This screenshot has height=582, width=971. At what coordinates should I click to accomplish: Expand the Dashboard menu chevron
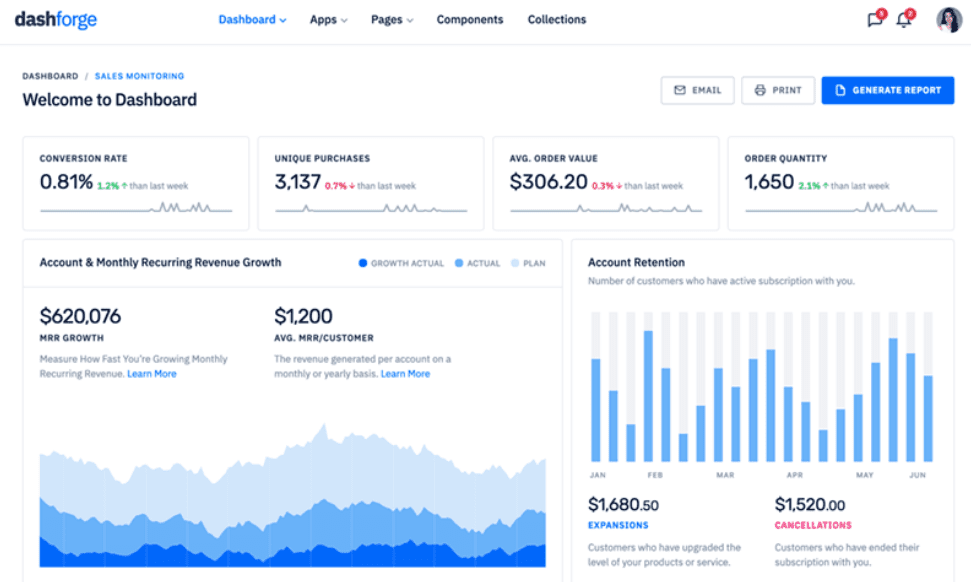click(283, 20)
